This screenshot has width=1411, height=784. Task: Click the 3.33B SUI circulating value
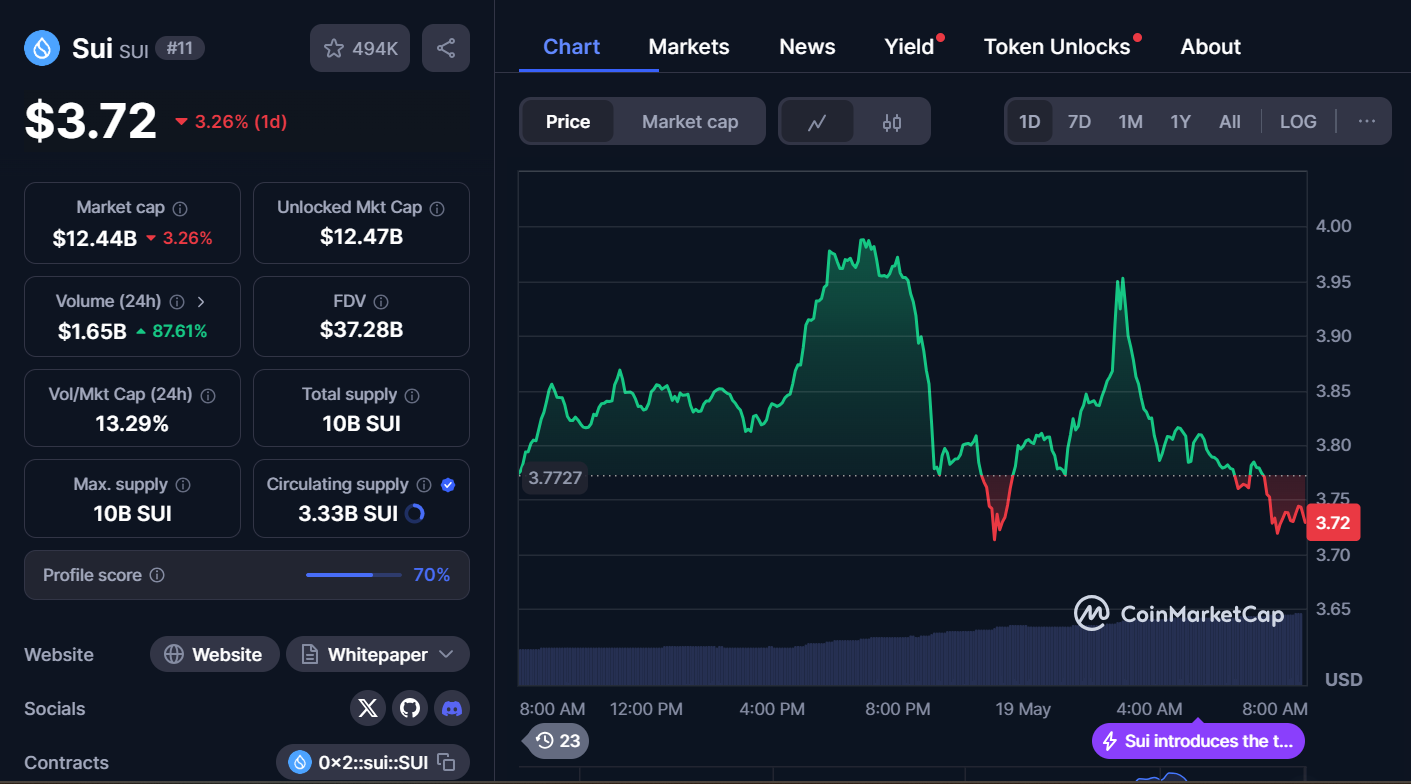pos(348,514)
